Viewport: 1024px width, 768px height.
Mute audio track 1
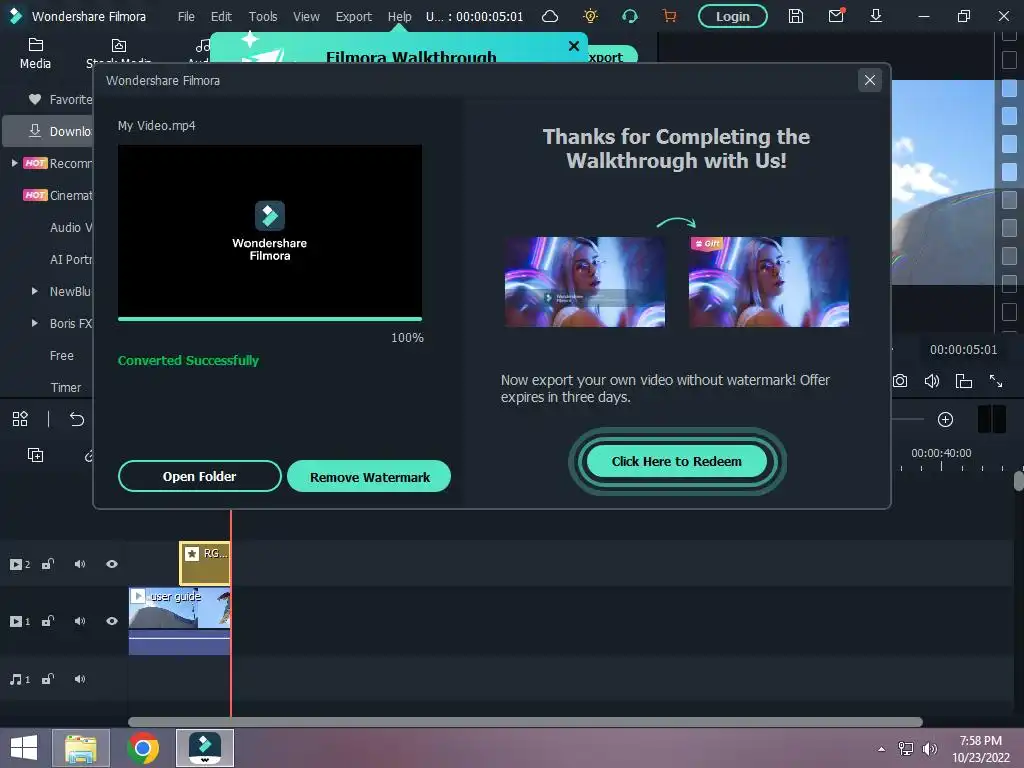[80, 679]
